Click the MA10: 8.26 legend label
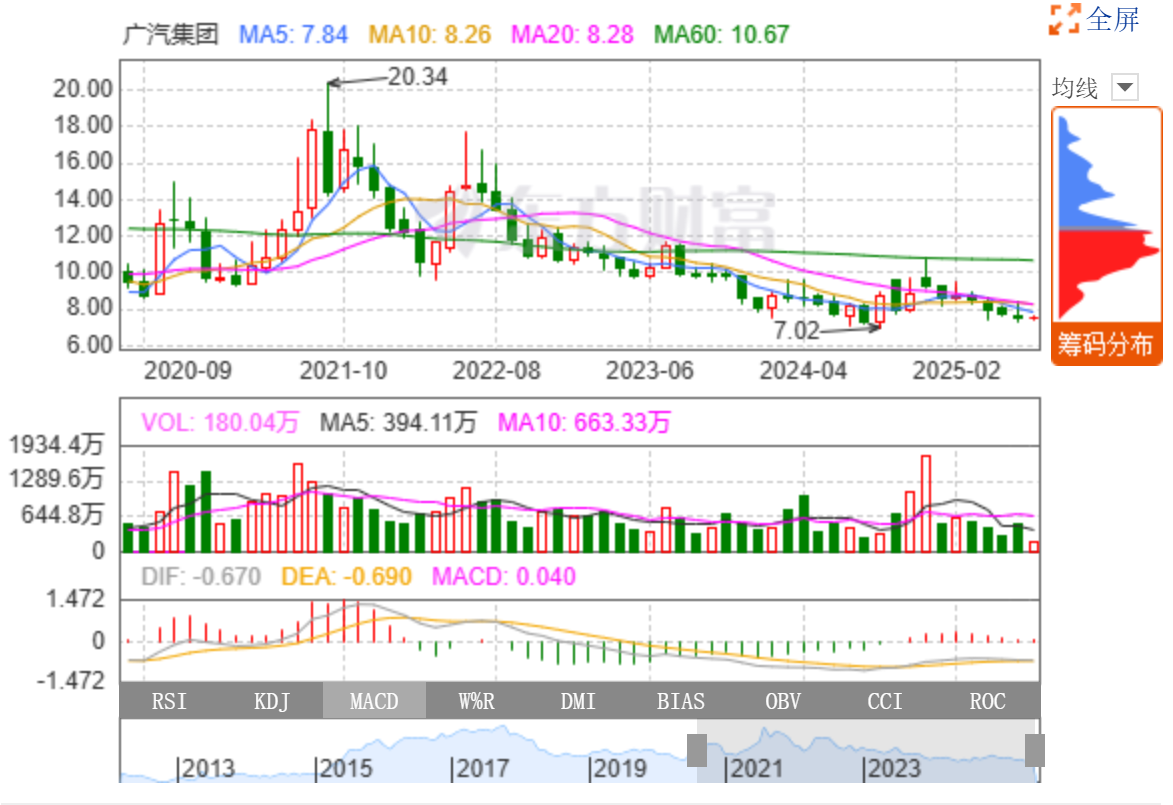The width and height of the screenshot is (1173, 805). click(430, 34)
